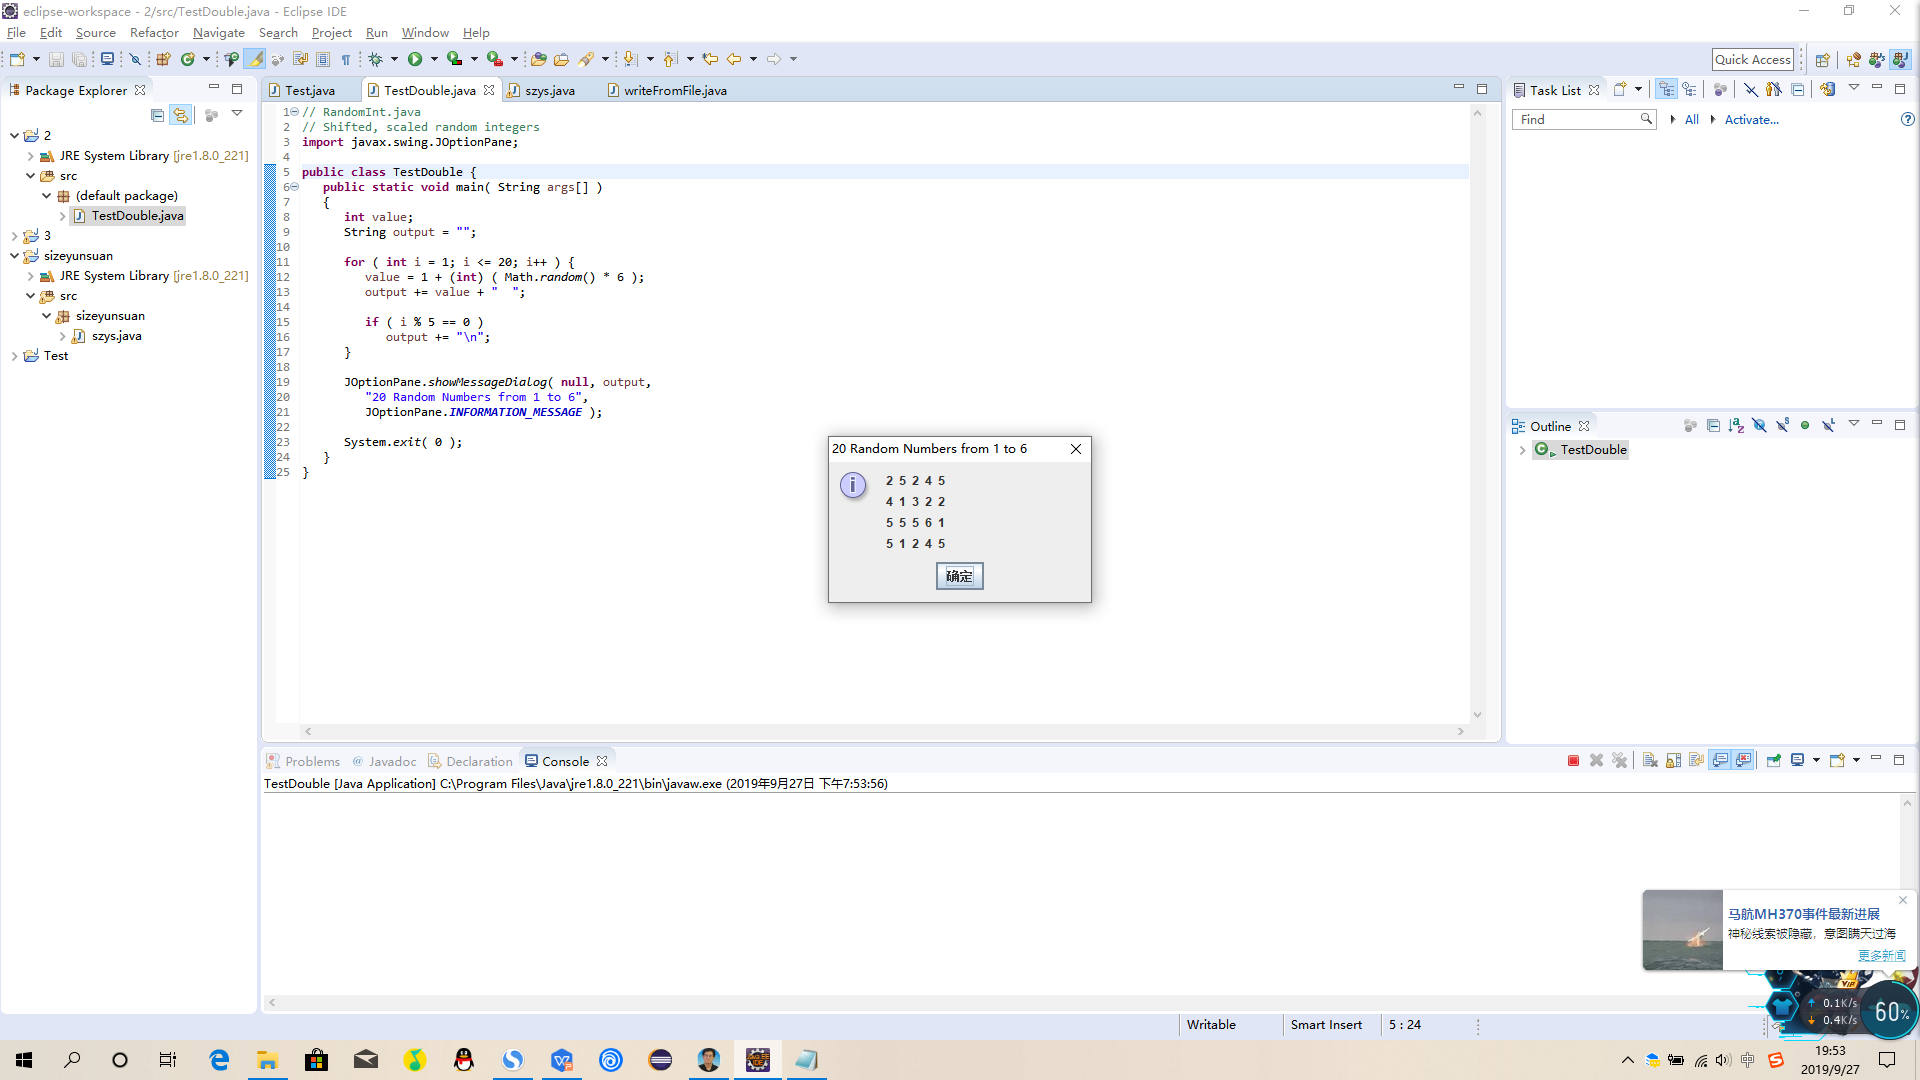Image resolution: width=1920 pixels, height=1080 pixels.
Task: Expand TestDouble class in Outline
Action: tap(1522, 450)
